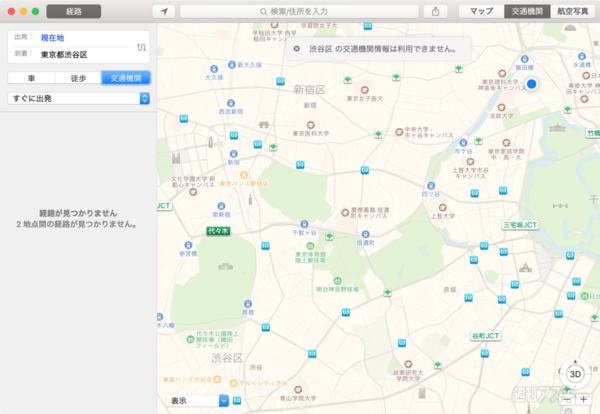Viewport: 600px width, 414px height.
Task: Click the 法政大学 marker
Action: click(502, 107)
